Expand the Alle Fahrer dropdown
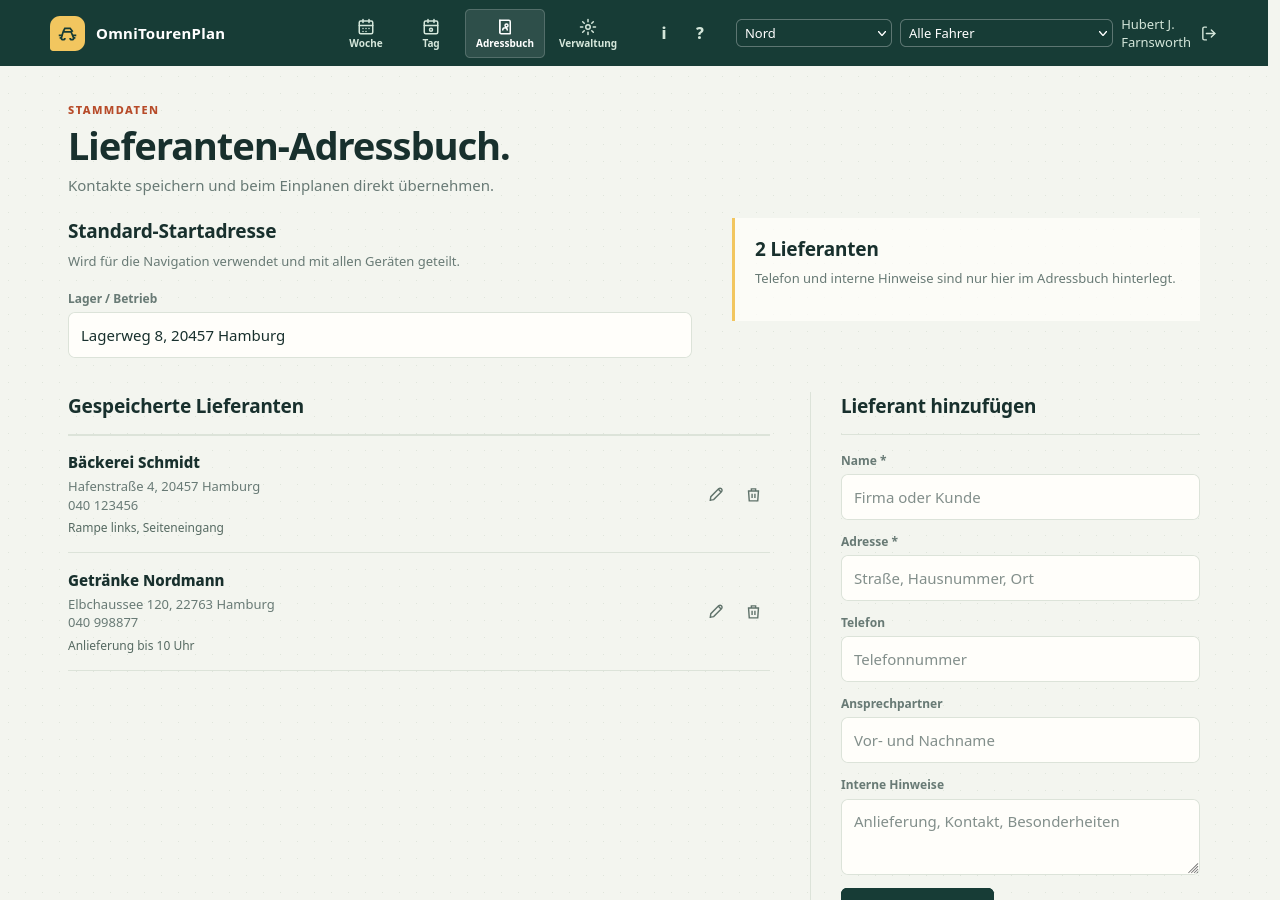This screenshot has width=1280, height=900. (x=1006, y=33)
